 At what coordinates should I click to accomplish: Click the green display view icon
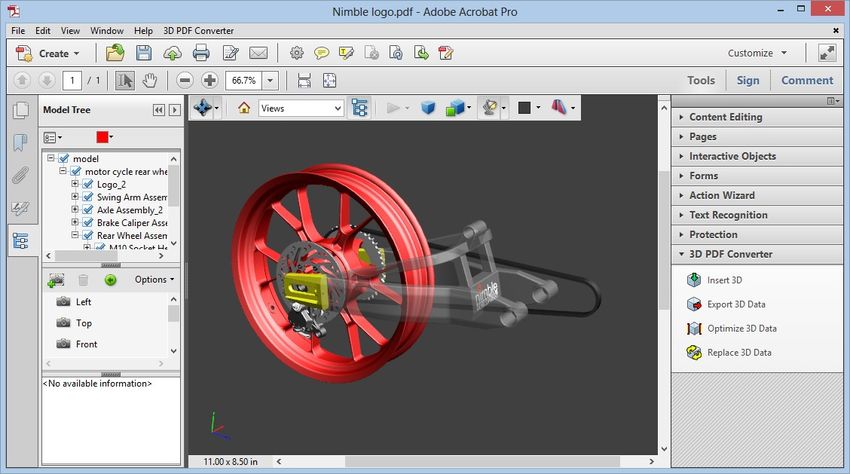[110, 280]
